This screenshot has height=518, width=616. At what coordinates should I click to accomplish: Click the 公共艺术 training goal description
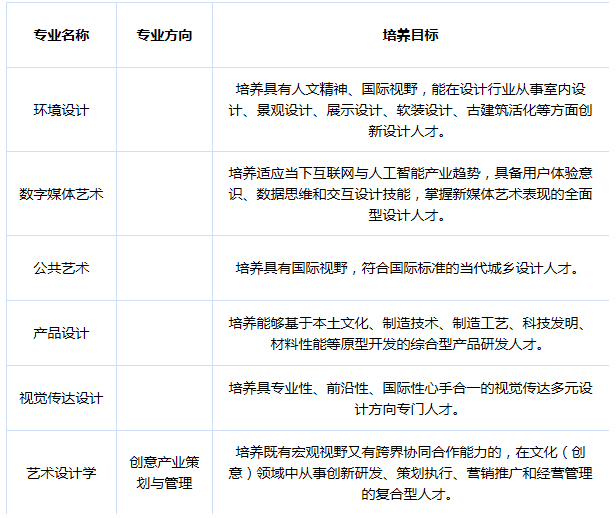(410, 268)
